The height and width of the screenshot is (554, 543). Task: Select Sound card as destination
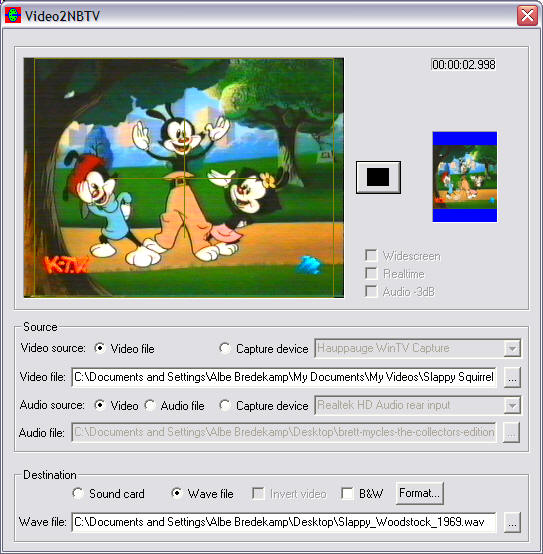click(78, 493)
